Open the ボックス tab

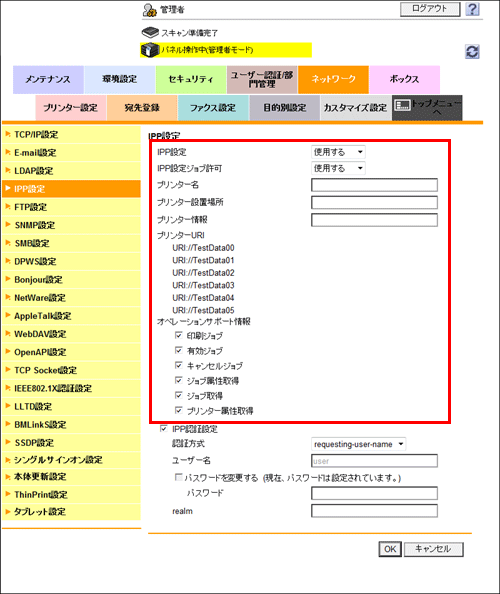coord(405,80)
